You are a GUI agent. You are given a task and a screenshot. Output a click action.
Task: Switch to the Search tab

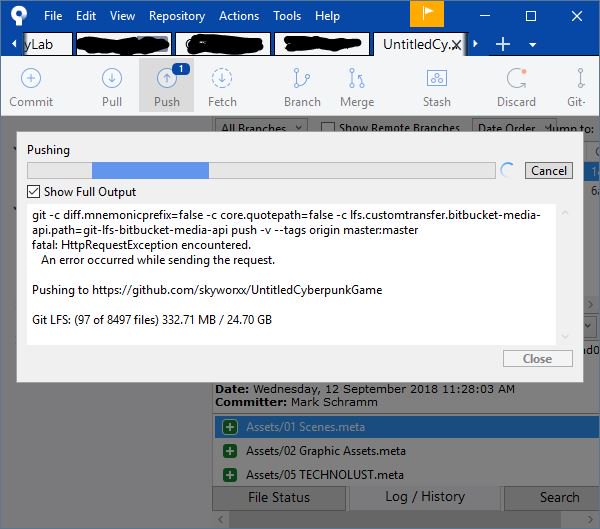click(x=552, y=497)
